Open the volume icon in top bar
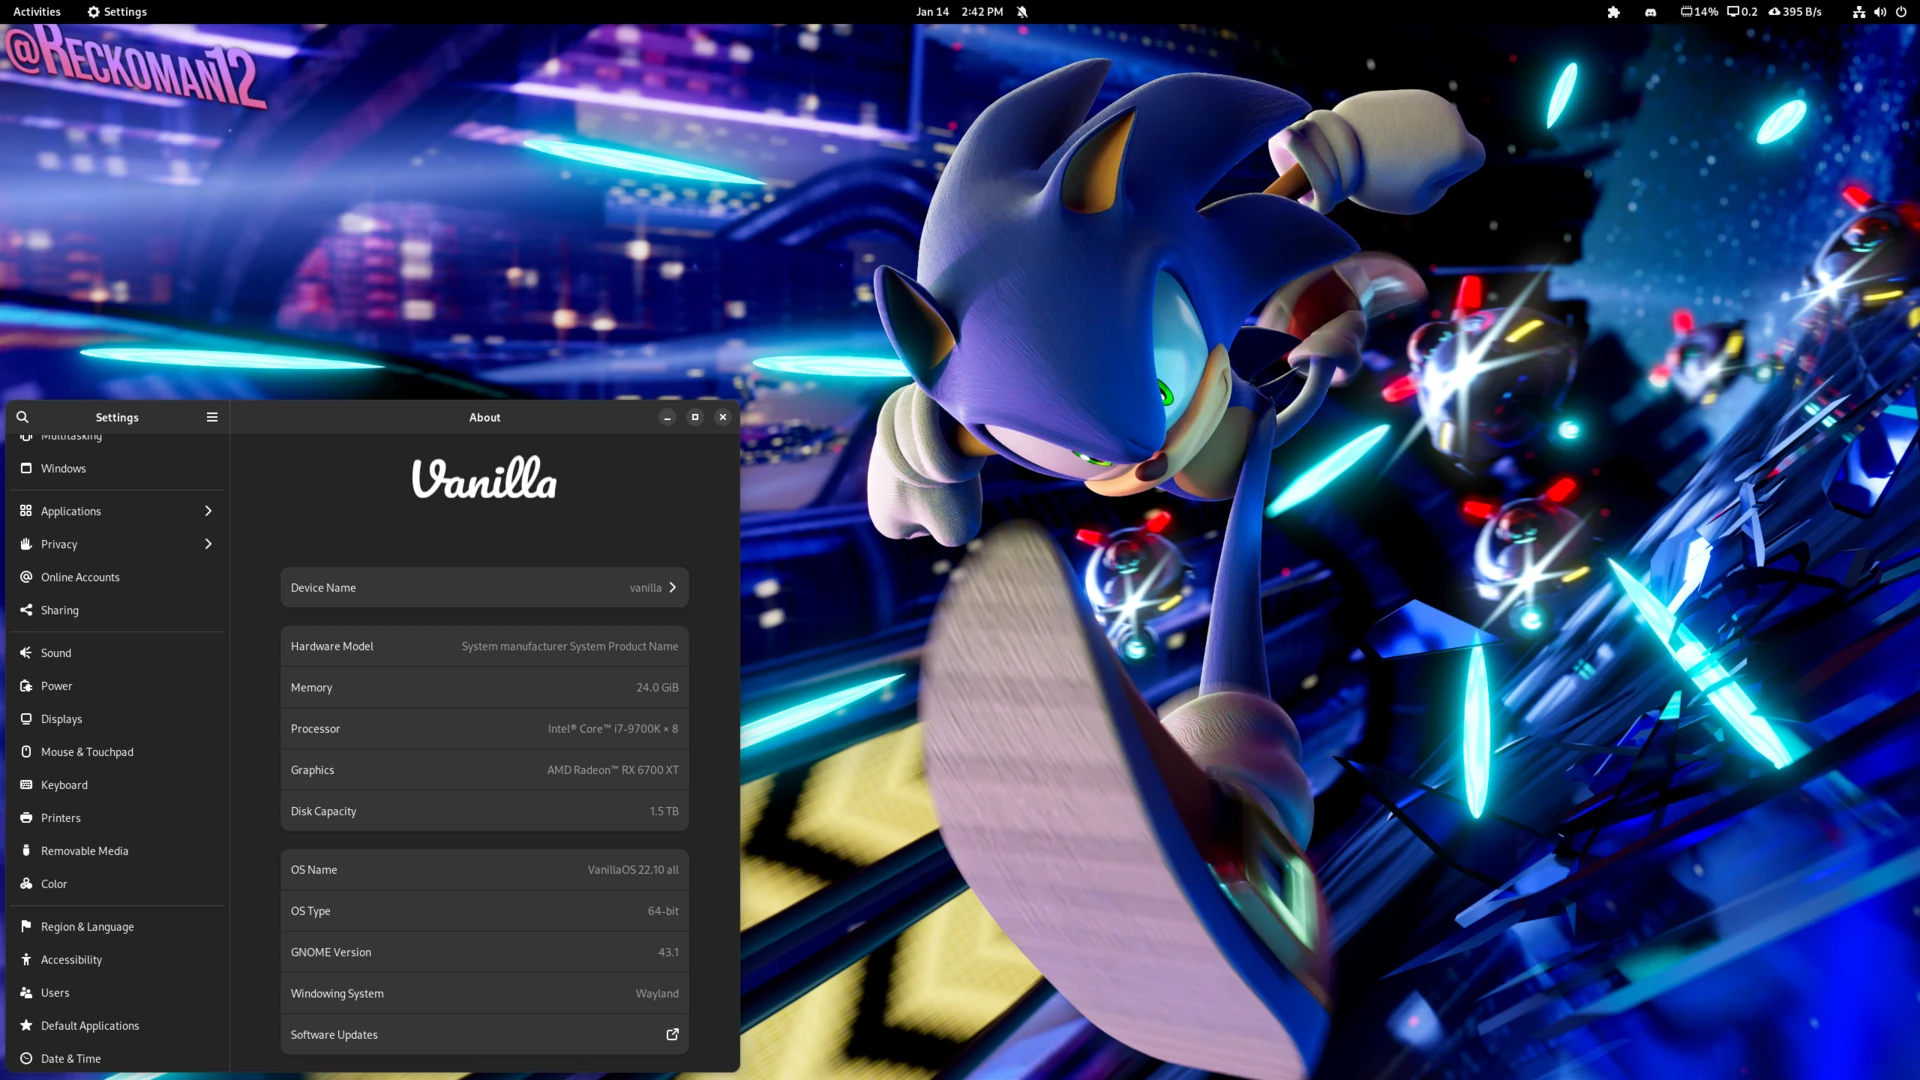Image resolution: width=1920 pixels, height=1080 pixels. (x=1880, y=12)
